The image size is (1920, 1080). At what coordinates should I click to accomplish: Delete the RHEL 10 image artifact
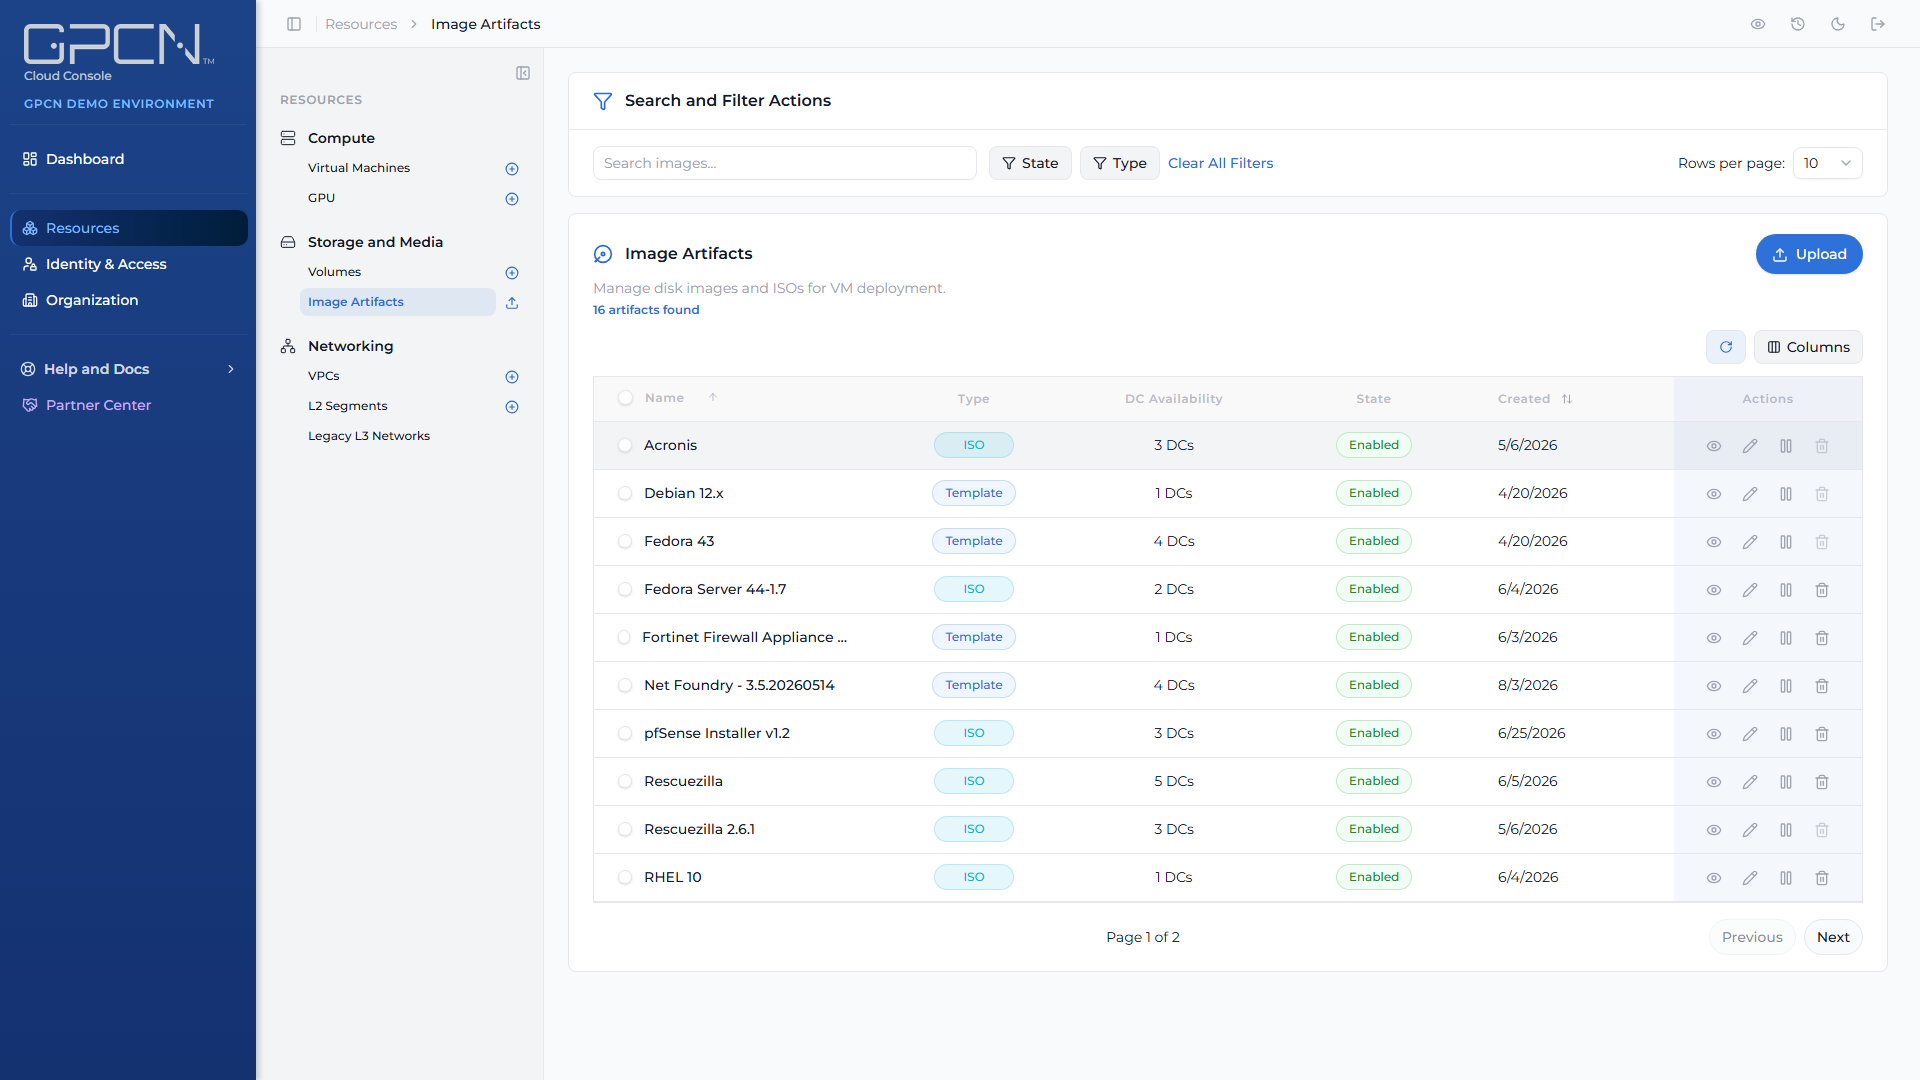[1822, 878]
